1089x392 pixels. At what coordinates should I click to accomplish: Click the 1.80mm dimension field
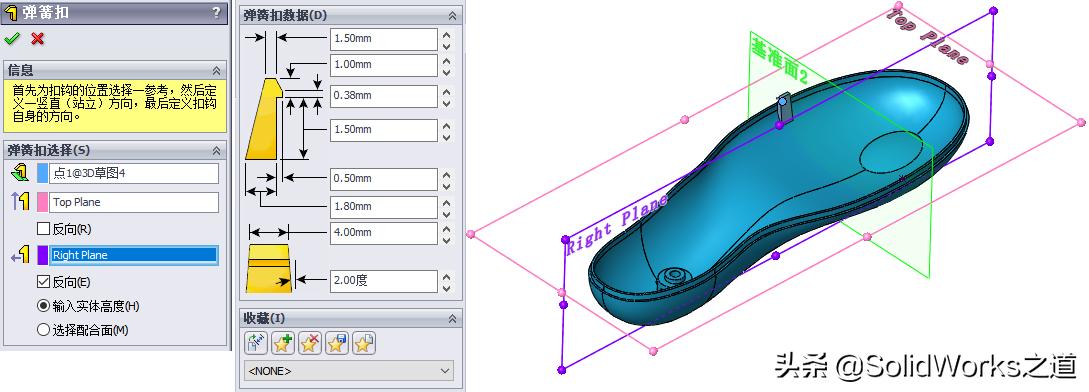(x=384, y=207)
